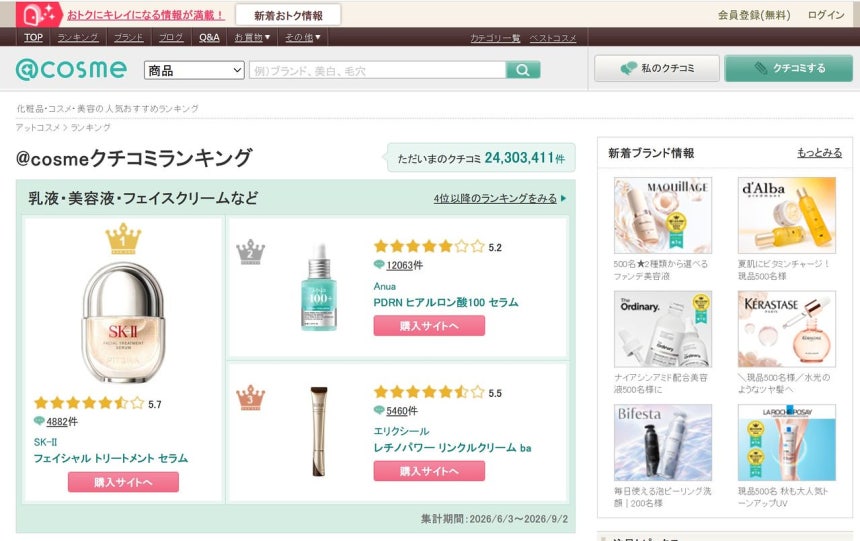Click the もっとみる link for brand news
The image size is (860, 541).
(819, 153)
